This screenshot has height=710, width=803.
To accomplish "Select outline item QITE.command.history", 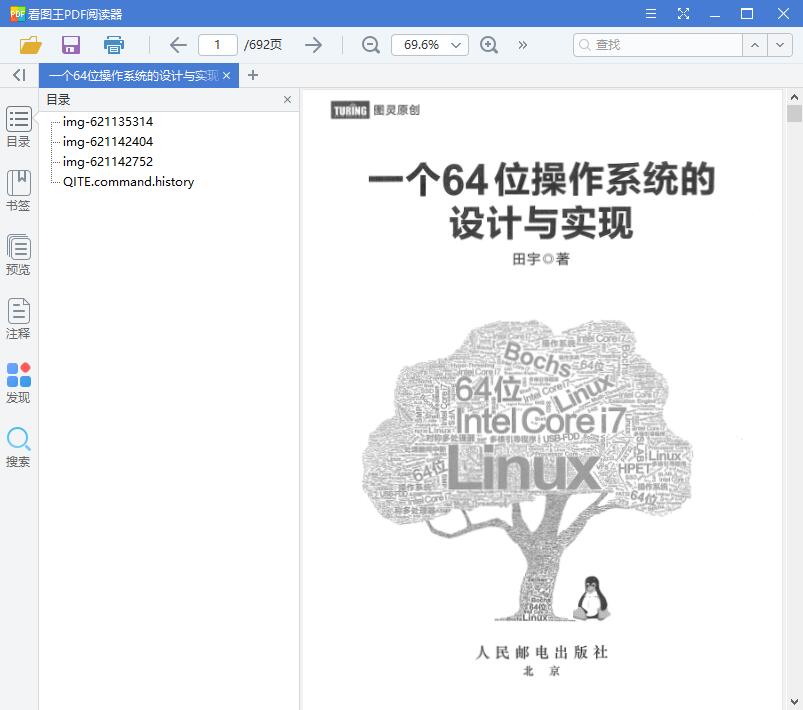I will click(129, 182).
